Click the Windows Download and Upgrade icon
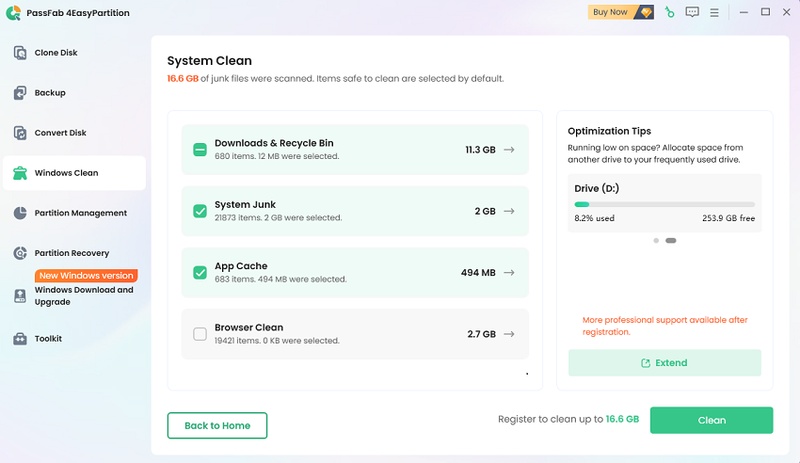The height and width of the screenshot is (463, 800). pos(20,296)
